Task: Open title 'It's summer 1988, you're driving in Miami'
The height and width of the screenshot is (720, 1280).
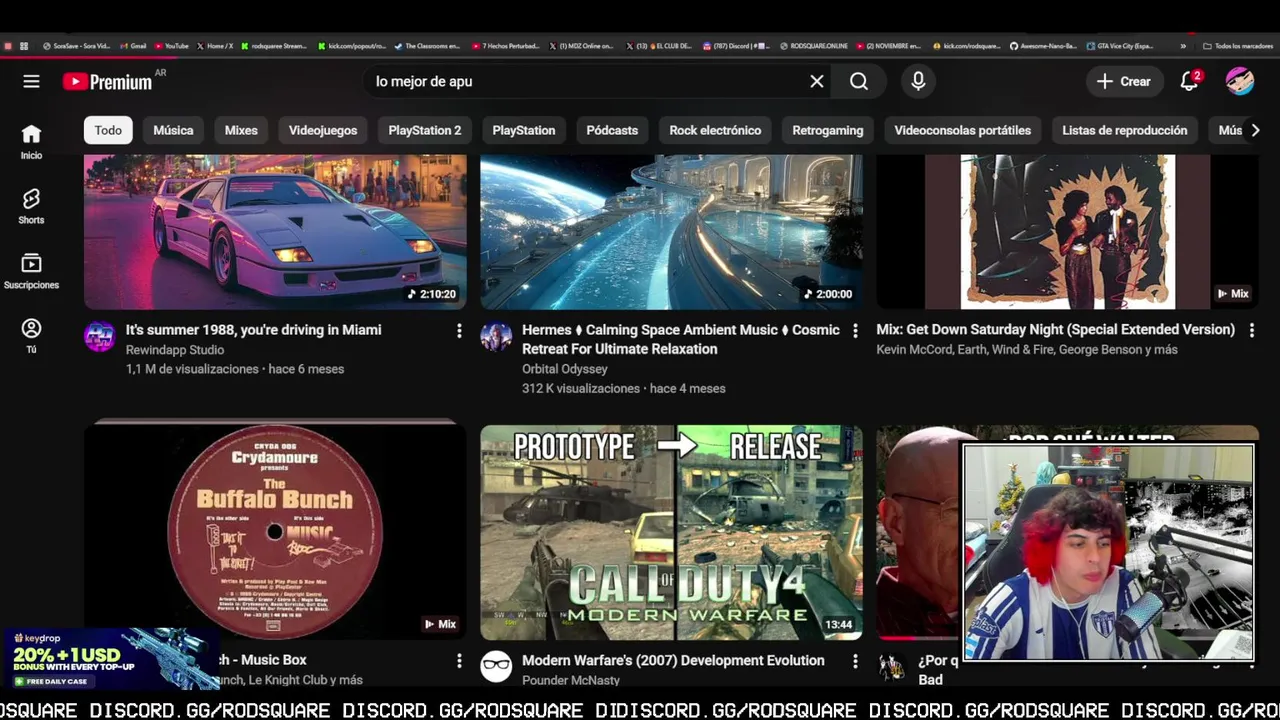Action: coord(253,330)
